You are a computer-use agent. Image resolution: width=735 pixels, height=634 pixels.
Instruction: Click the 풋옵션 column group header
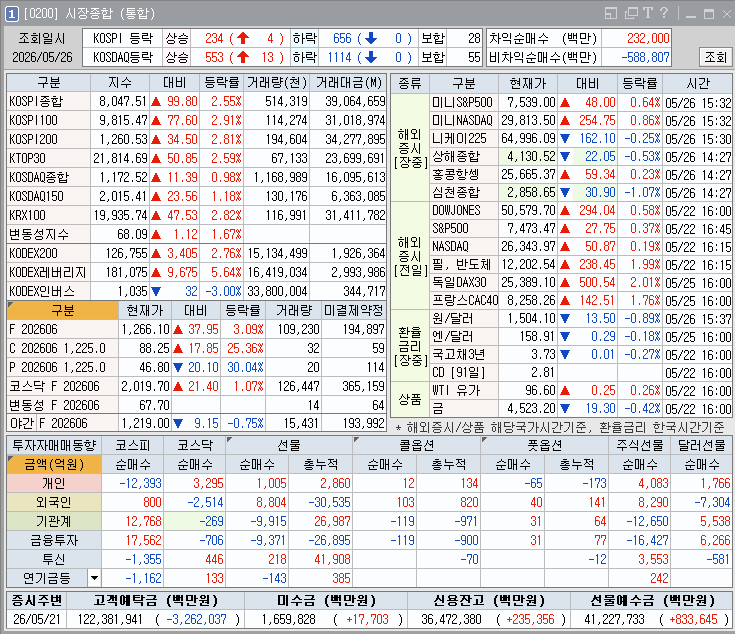coord(544,445)
